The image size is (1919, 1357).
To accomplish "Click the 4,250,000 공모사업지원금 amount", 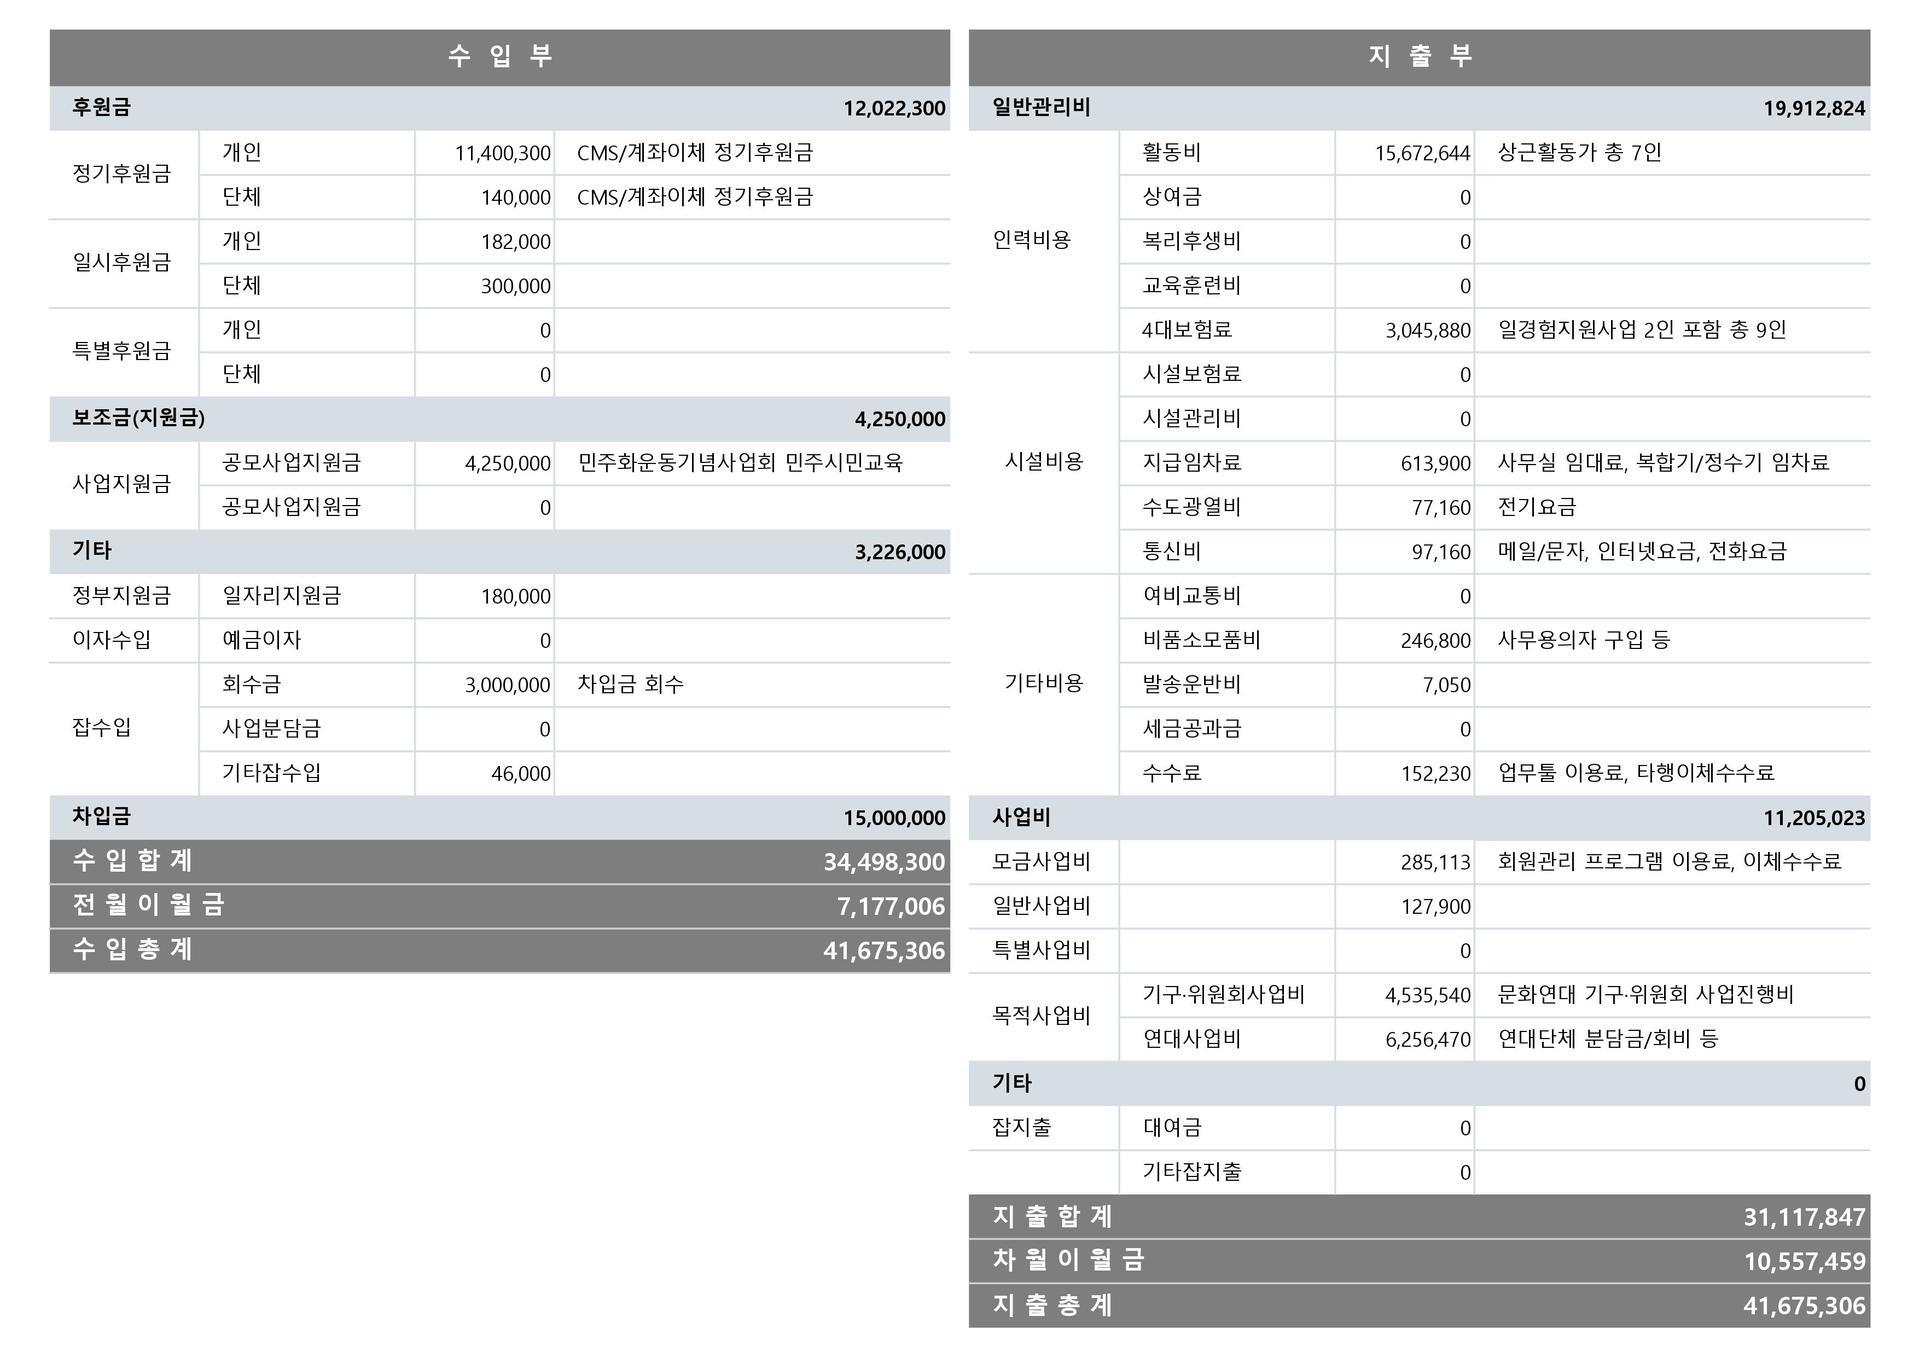I will (x=507, y=463).
